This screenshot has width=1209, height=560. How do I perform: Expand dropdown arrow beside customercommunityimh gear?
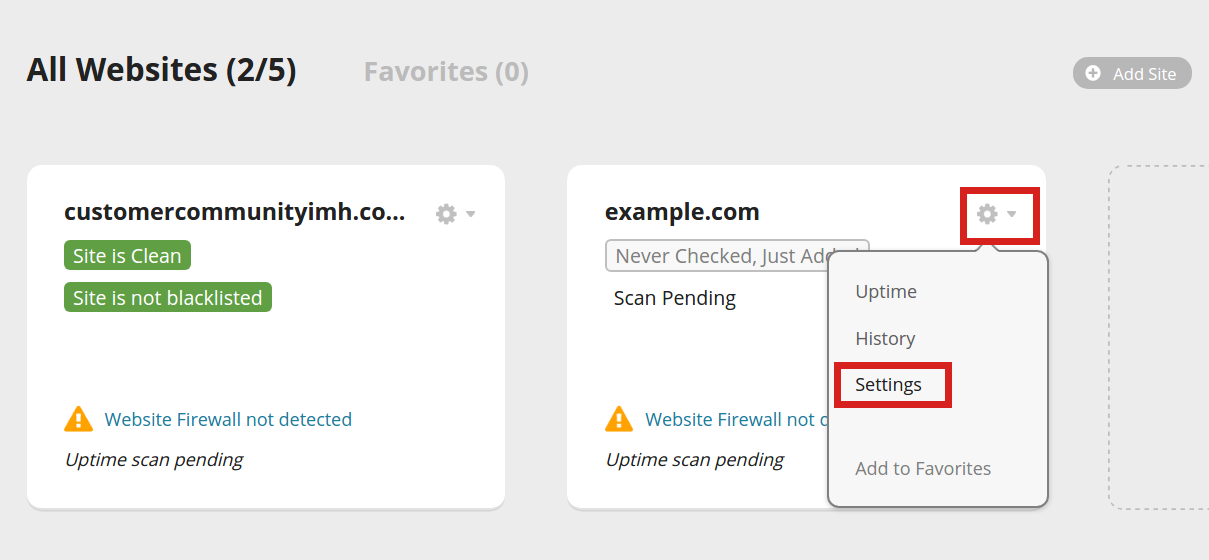[471, 214]
